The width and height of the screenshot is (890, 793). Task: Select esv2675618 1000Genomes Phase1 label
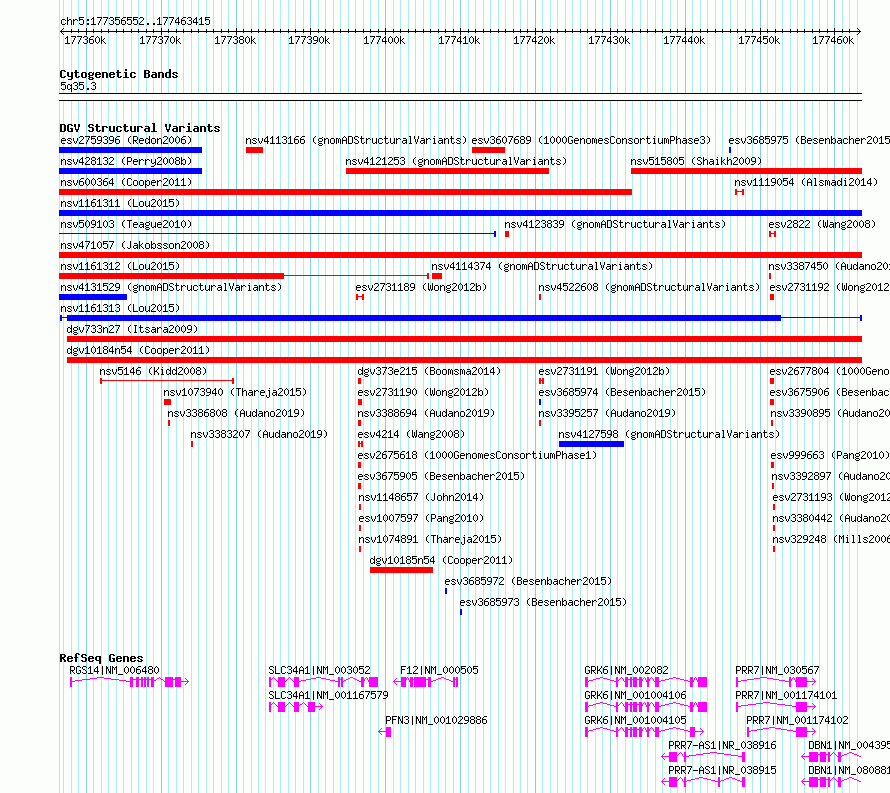[x=477, y=455]
